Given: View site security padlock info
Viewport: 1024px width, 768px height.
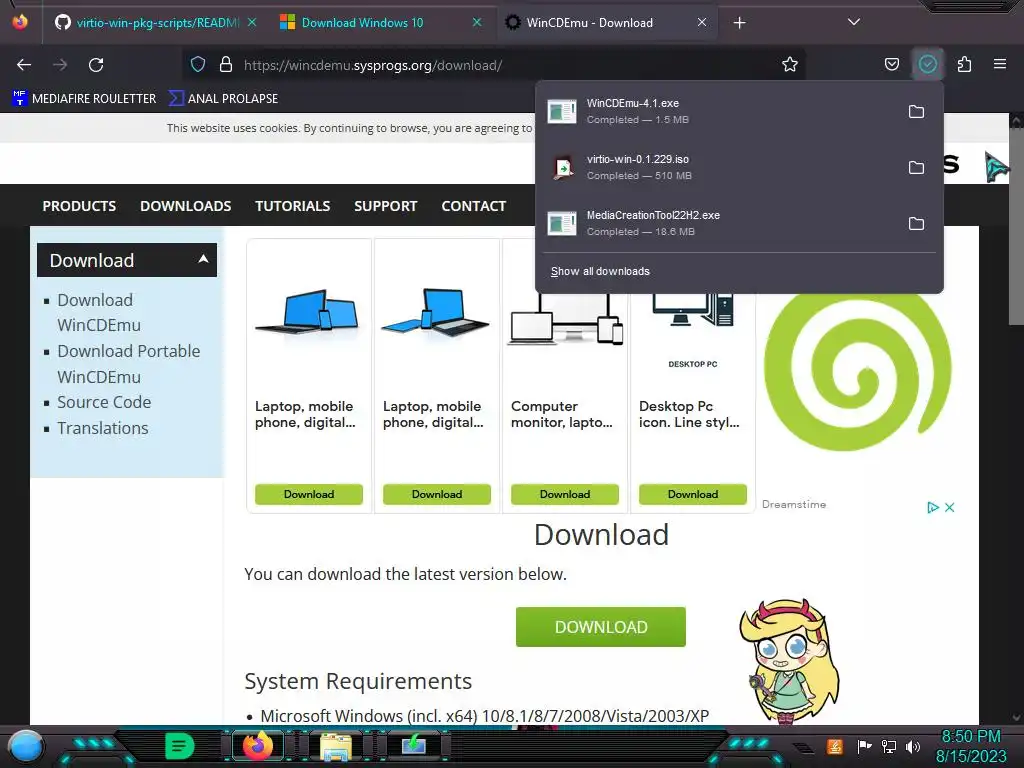Looking at the screenshot, I should coord(226,65).
